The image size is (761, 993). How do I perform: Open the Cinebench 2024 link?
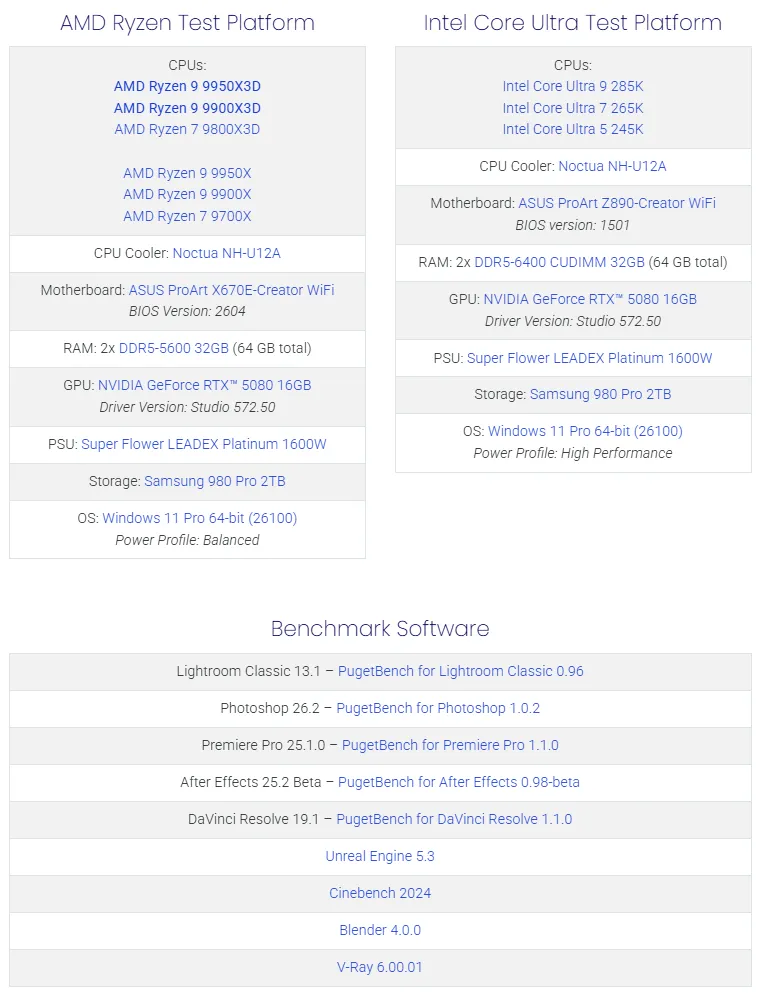click(380, 893)
